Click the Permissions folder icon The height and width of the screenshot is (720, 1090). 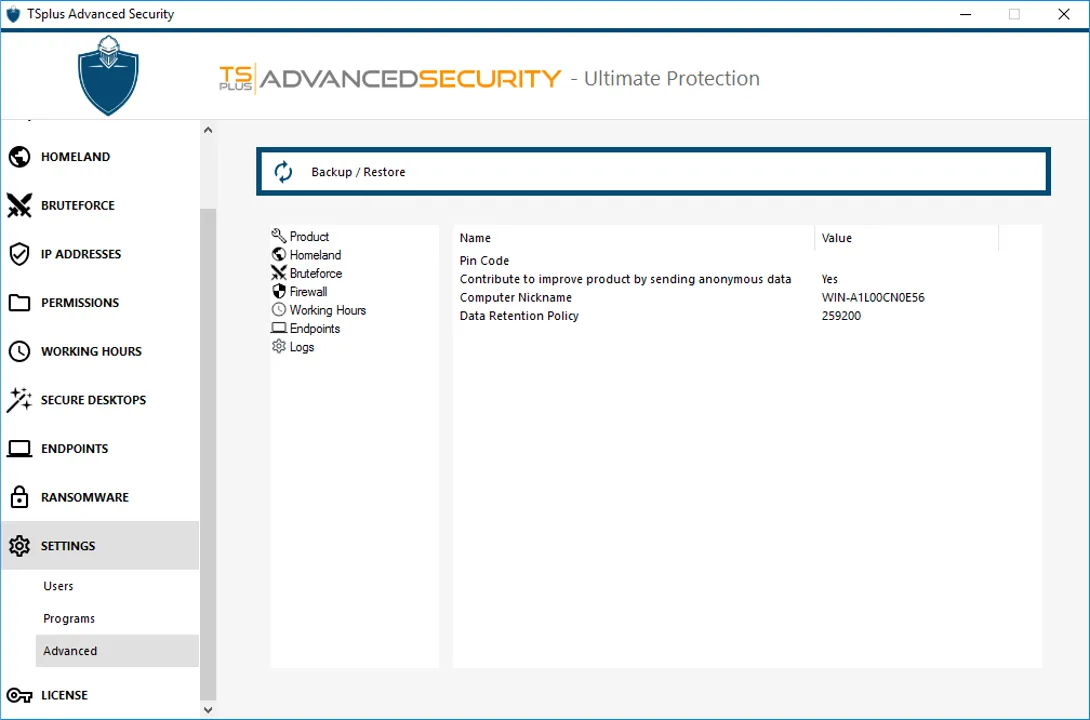(19, 303)
